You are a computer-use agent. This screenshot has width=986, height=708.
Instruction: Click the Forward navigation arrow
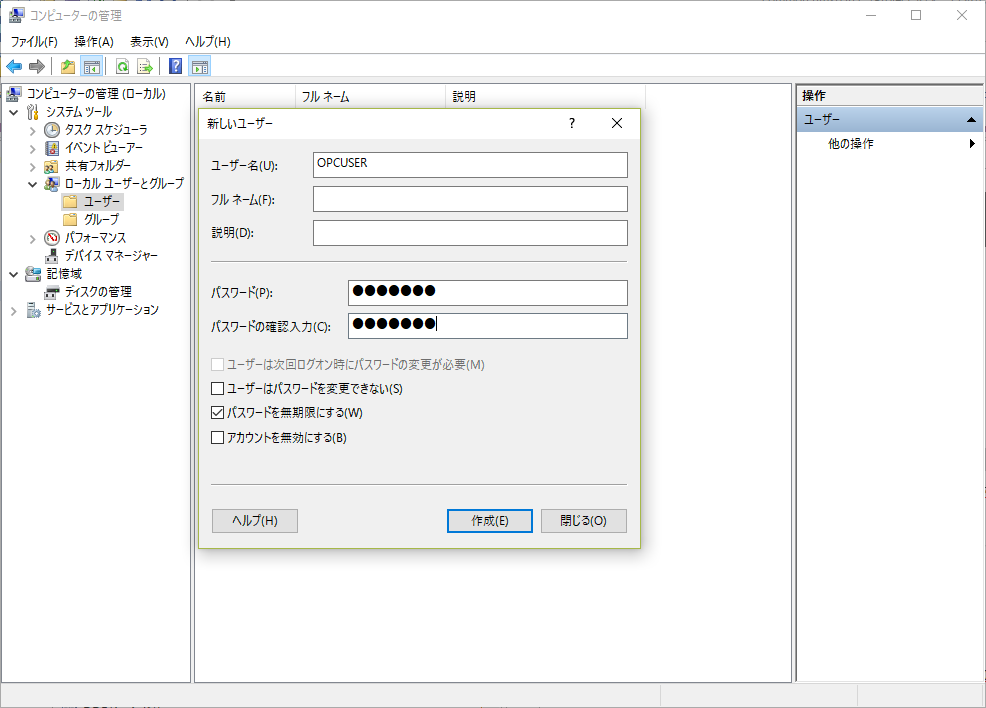point(35,66)
